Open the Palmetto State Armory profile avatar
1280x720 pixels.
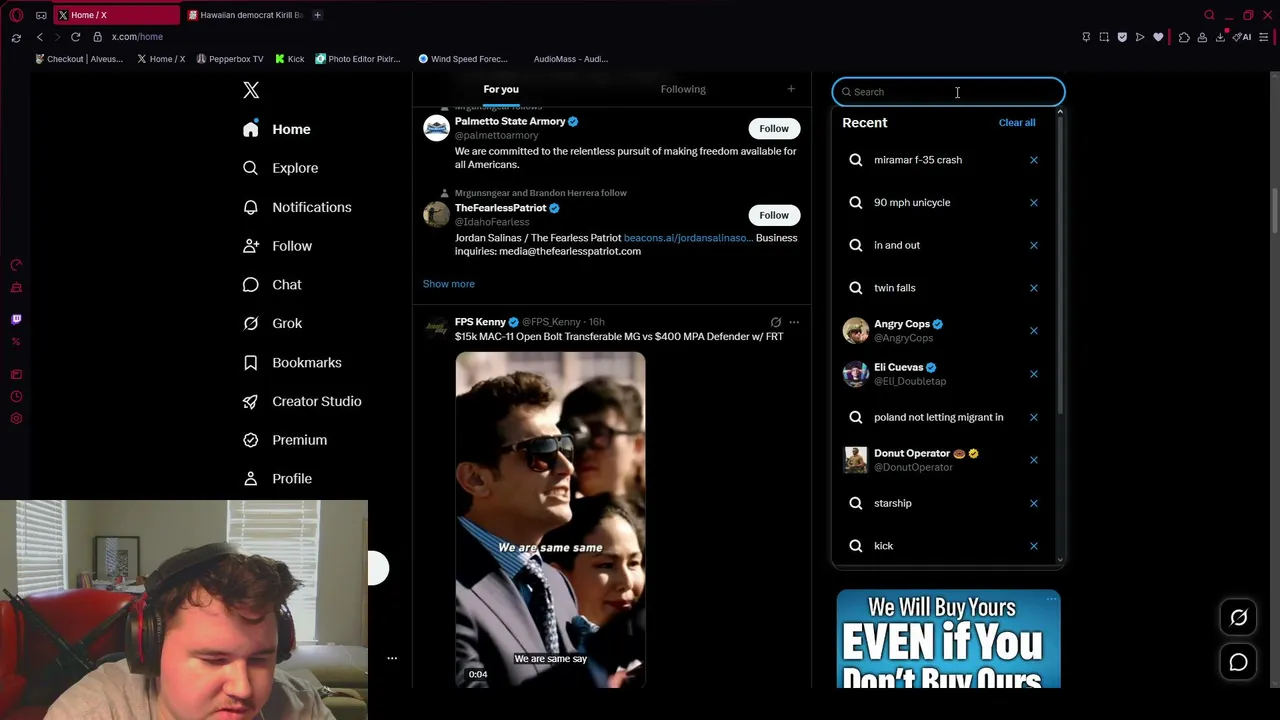(436, 128)
